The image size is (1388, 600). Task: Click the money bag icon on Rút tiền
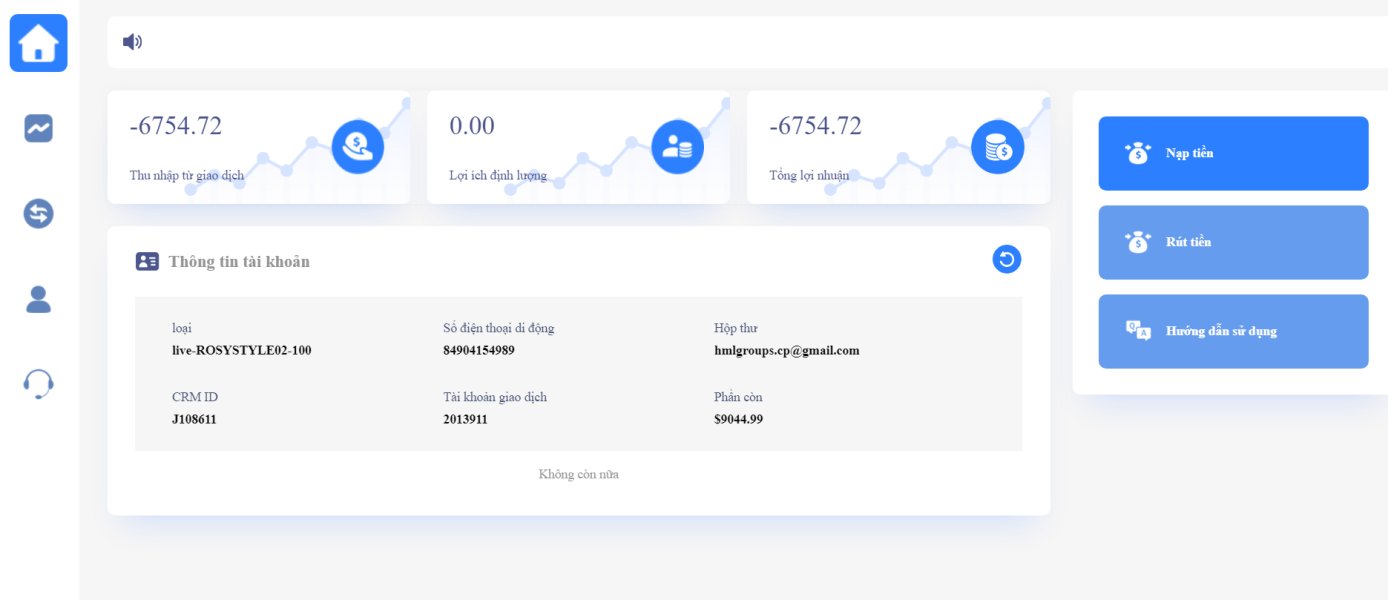[x=1139, y=243]
